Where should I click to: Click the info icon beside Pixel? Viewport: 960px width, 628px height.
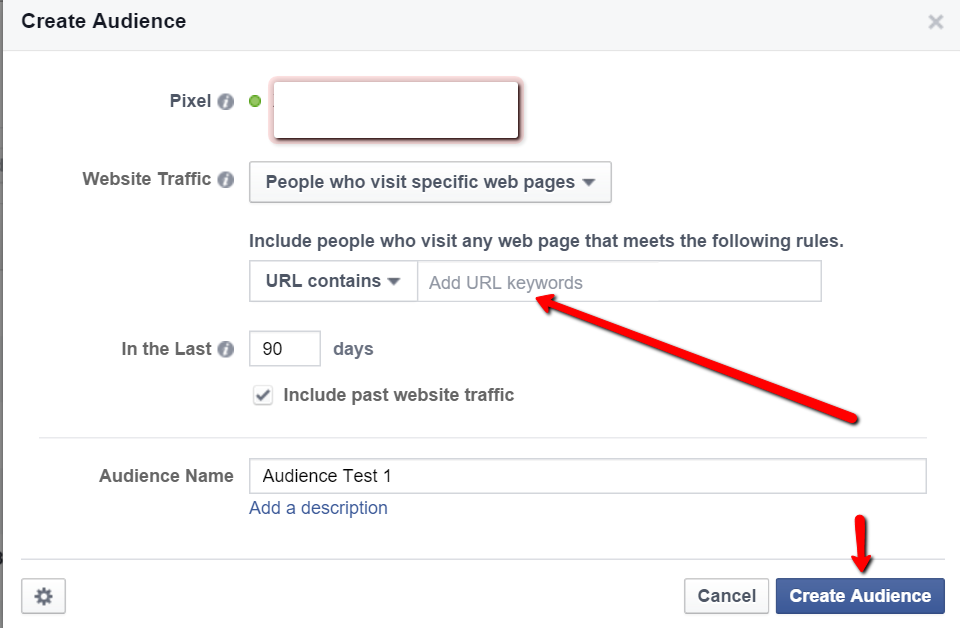pyautogui.click(x=226, y=102)
